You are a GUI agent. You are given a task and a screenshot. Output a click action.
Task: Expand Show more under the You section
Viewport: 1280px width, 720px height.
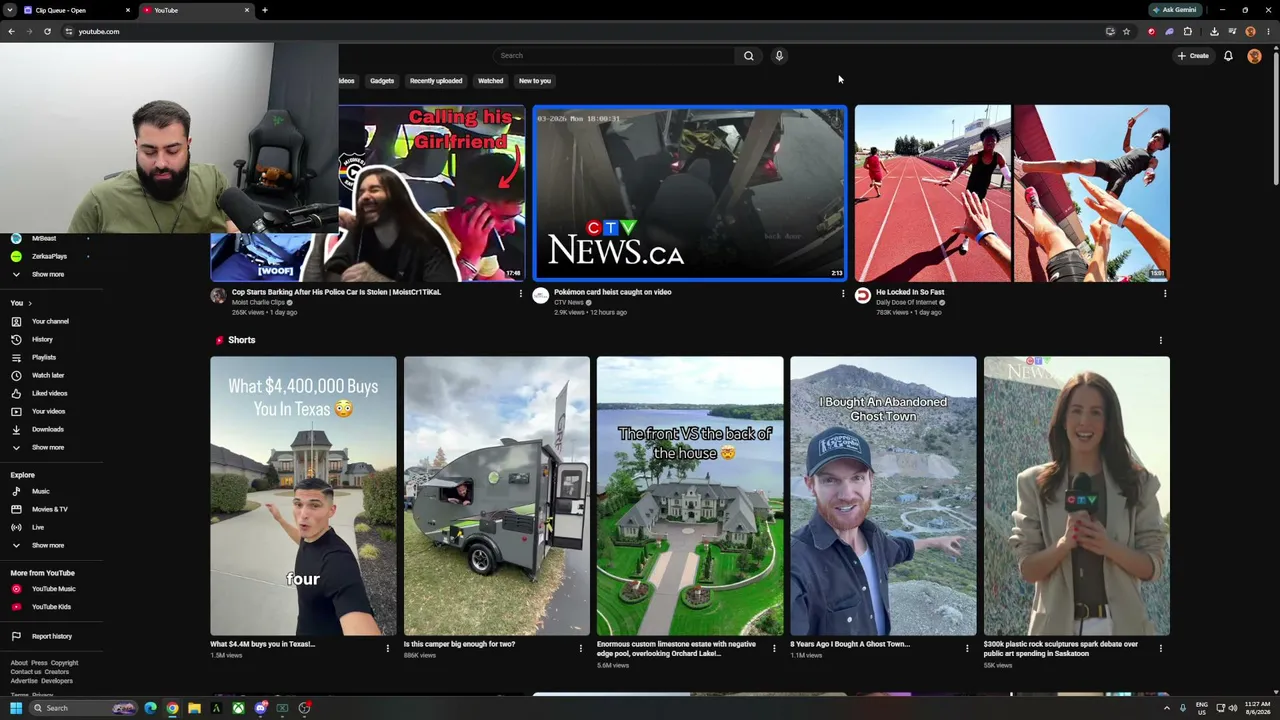50,447
